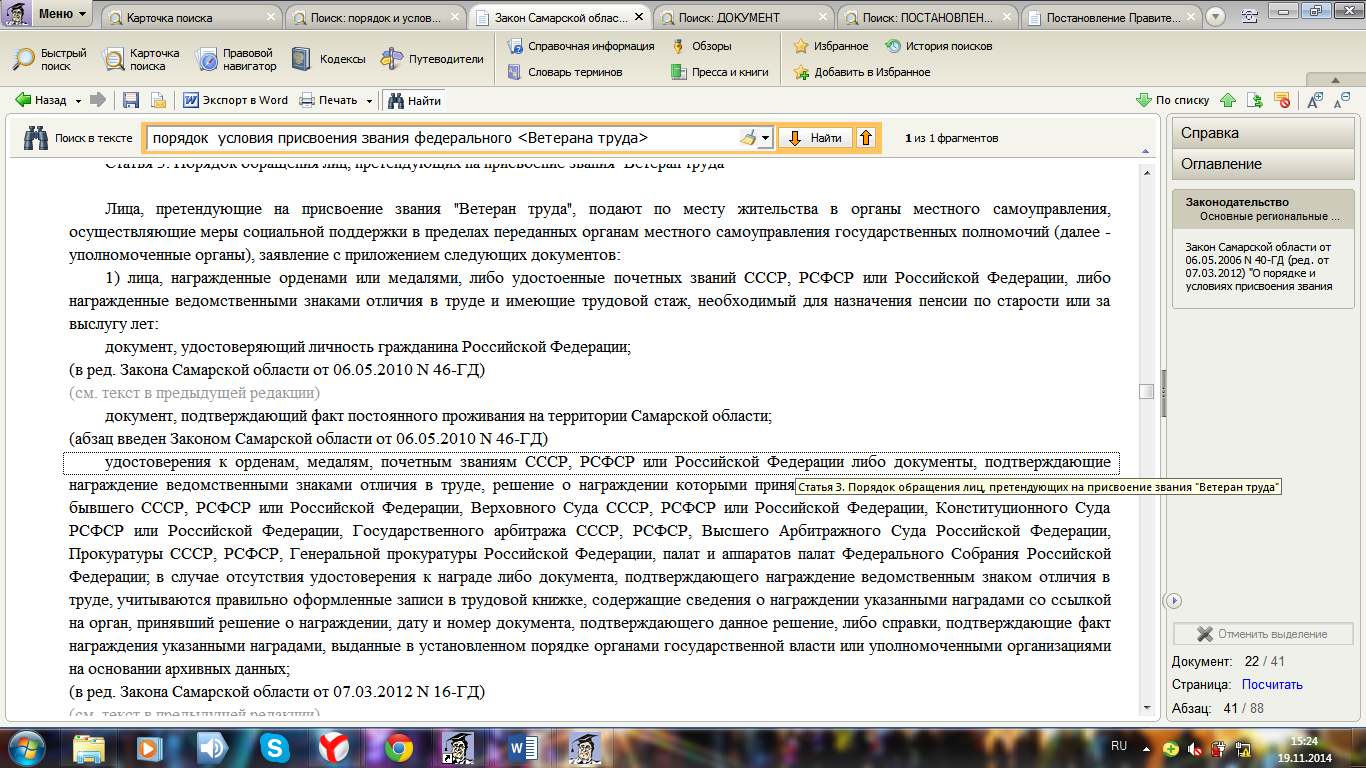The image size is (1366, 768).
Task: Click the RU language indicator
Action: (1119, 747)
